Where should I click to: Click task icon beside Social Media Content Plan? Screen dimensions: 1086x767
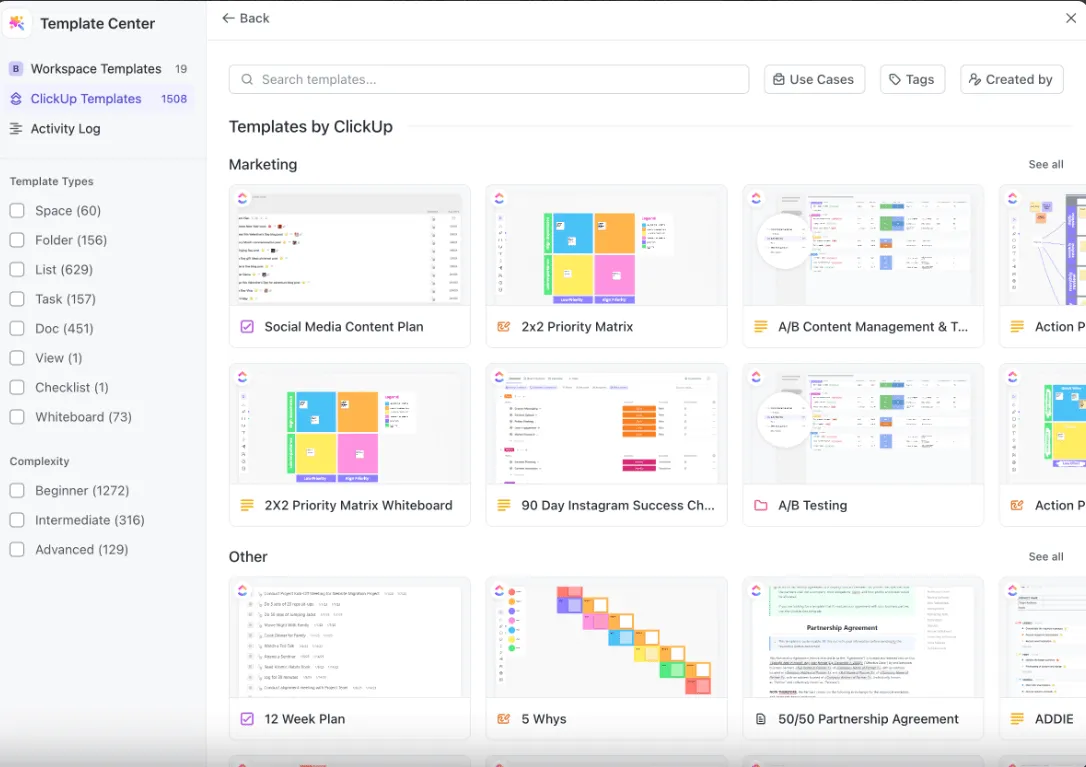tap(247, 326)
